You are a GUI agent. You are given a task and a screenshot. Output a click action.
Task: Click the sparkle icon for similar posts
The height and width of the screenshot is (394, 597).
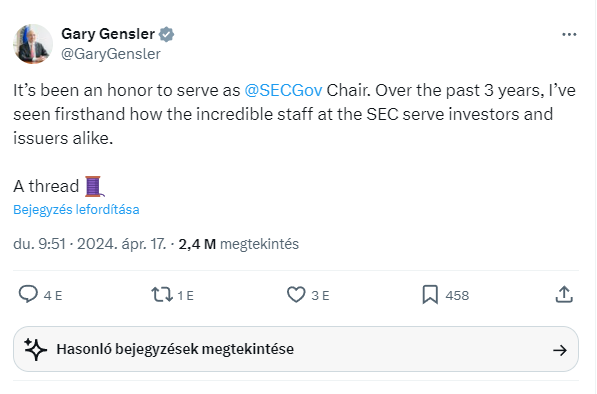click(35, 349)
